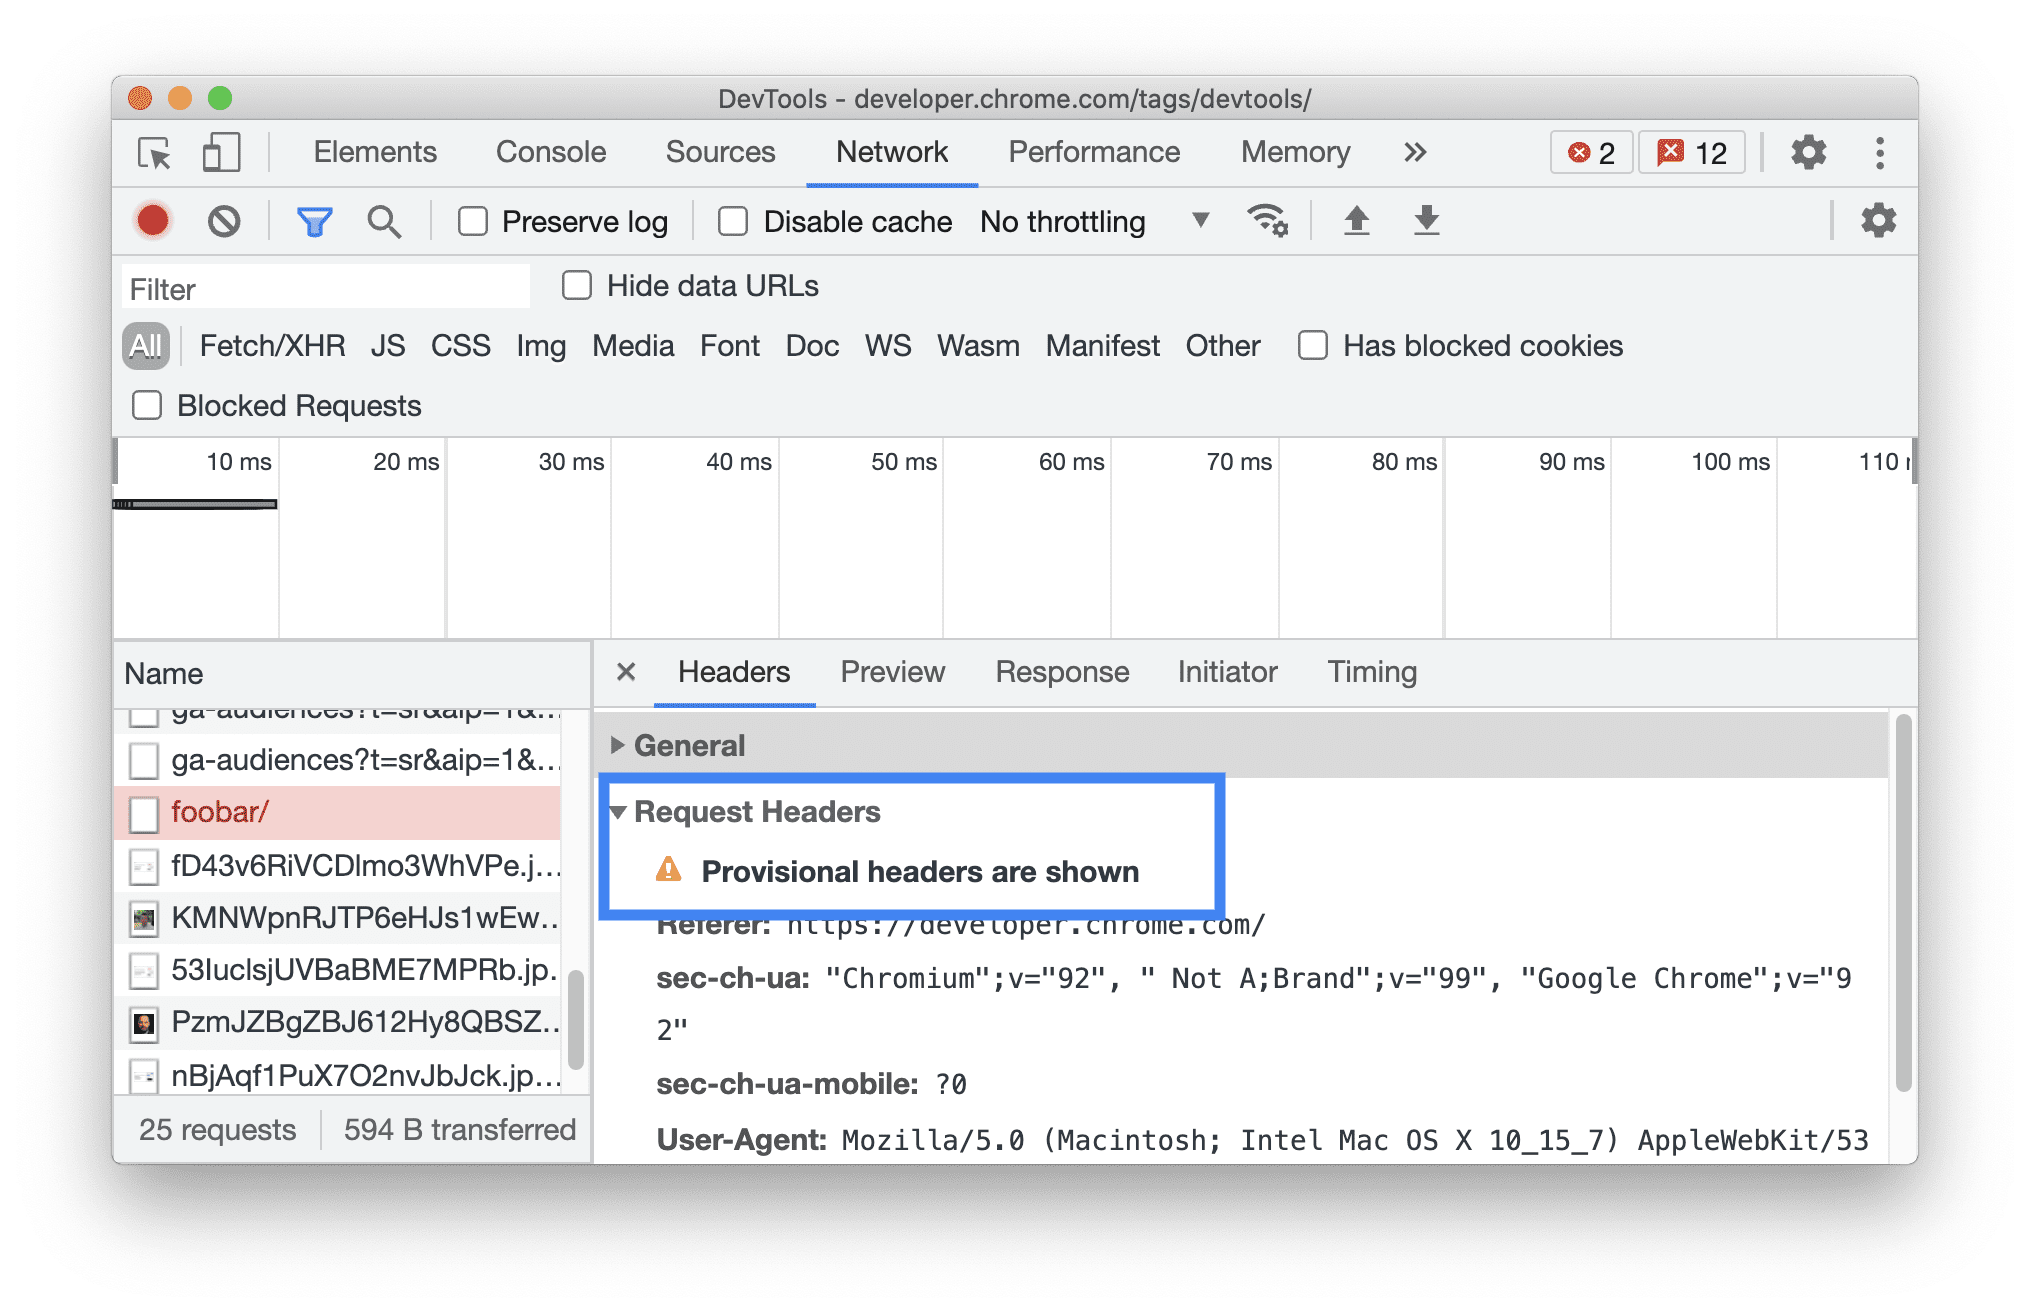Viewport: 2030px width, 1312px height.
Task: Toggle Hide data URLs checkbox
Action: [x=576, y=287]
